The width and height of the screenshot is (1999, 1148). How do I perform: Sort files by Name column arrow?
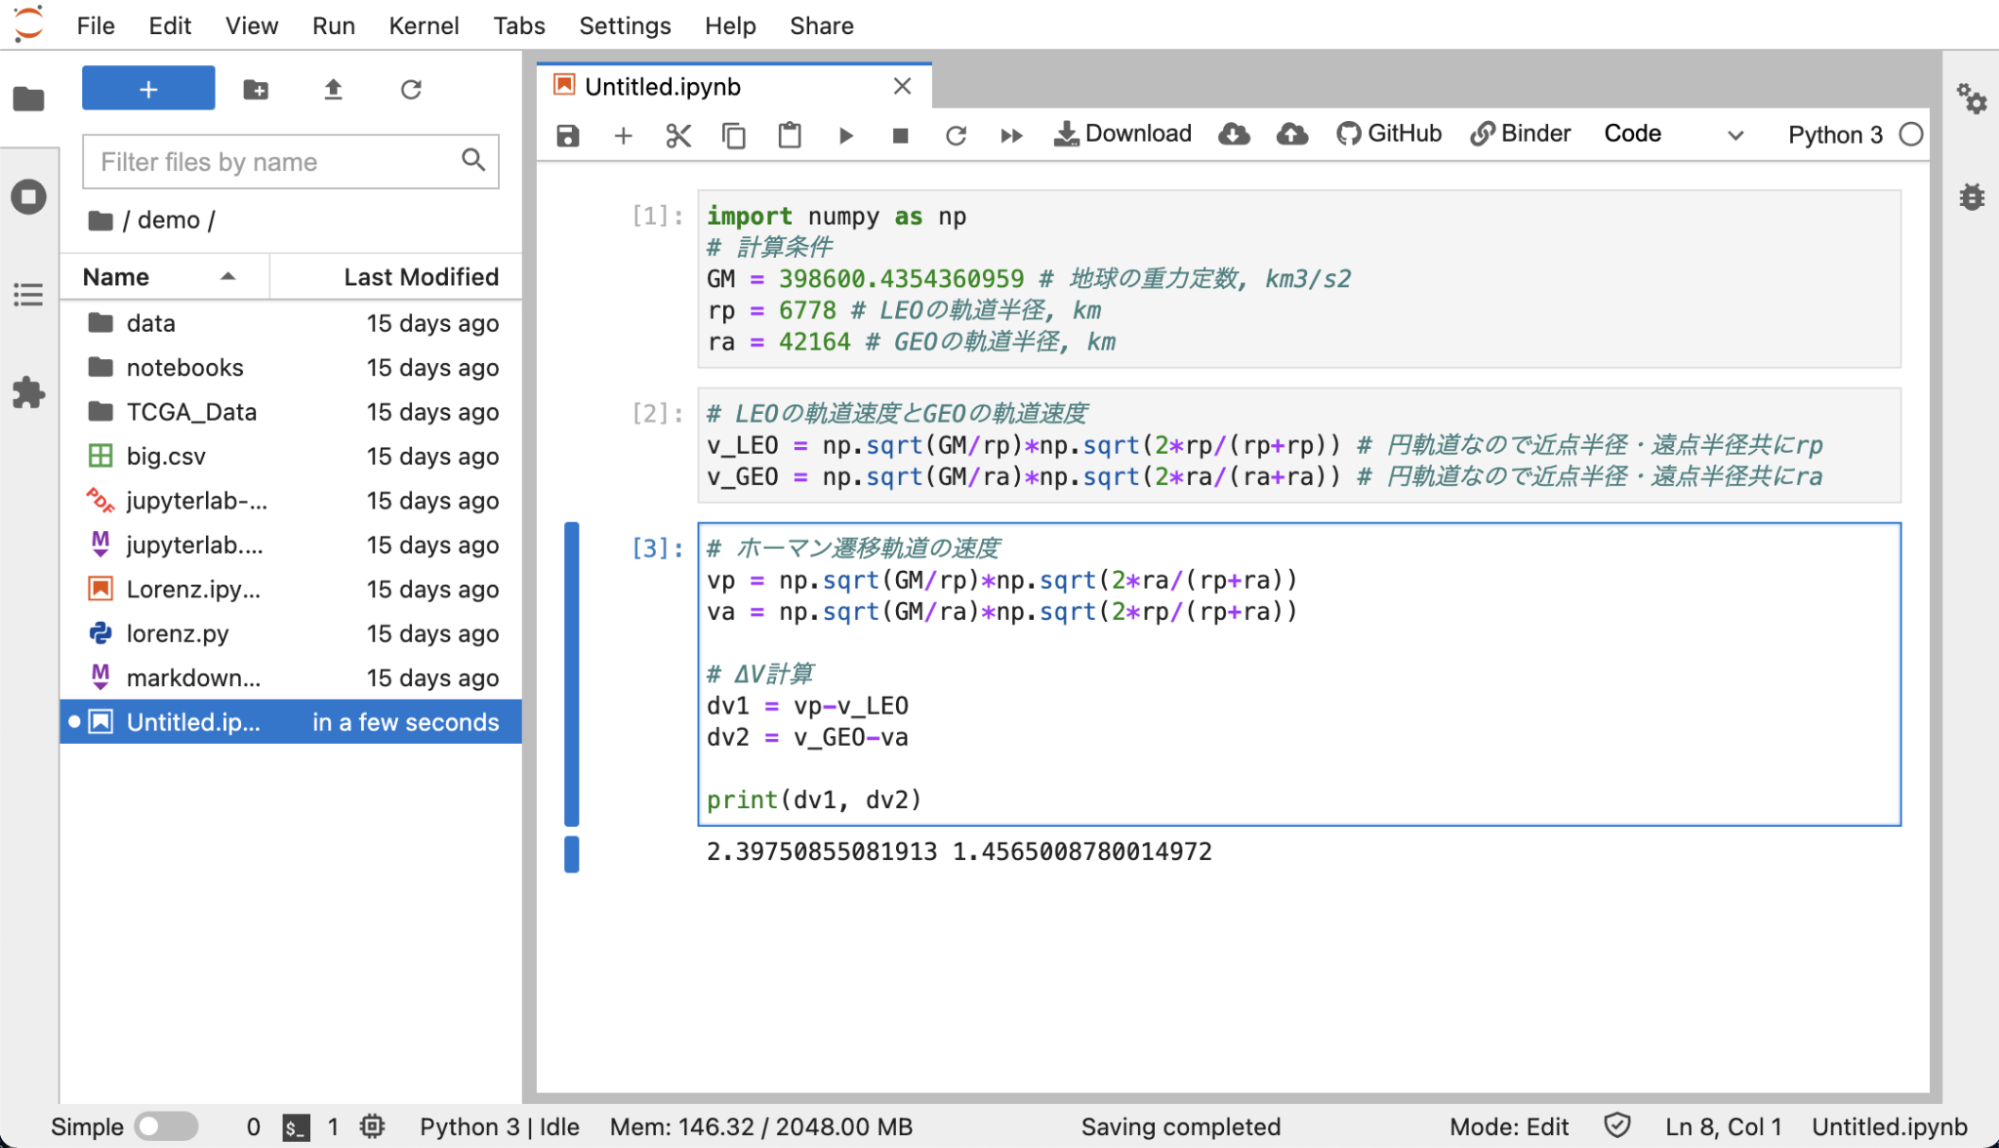click(x=228, y=277)
